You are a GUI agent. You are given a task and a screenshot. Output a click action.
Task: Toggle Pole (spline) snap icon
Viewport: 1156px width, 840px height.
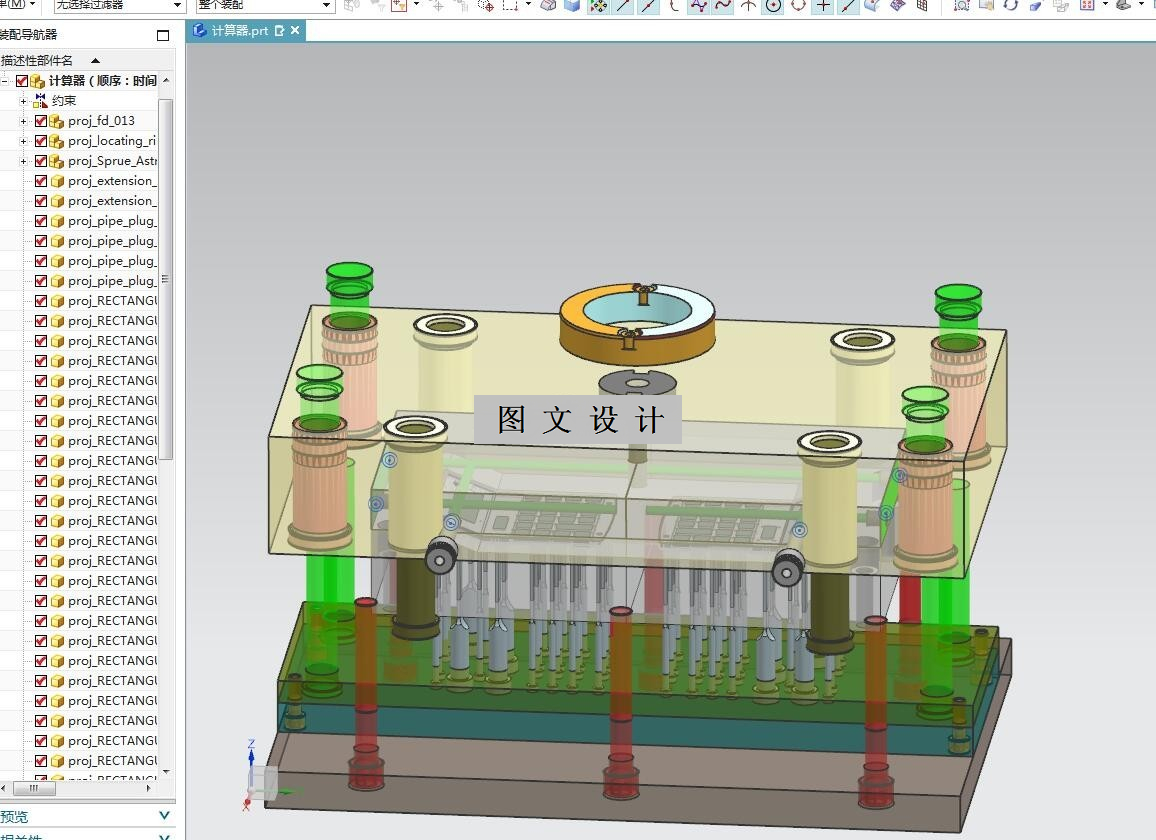point(697,5)
